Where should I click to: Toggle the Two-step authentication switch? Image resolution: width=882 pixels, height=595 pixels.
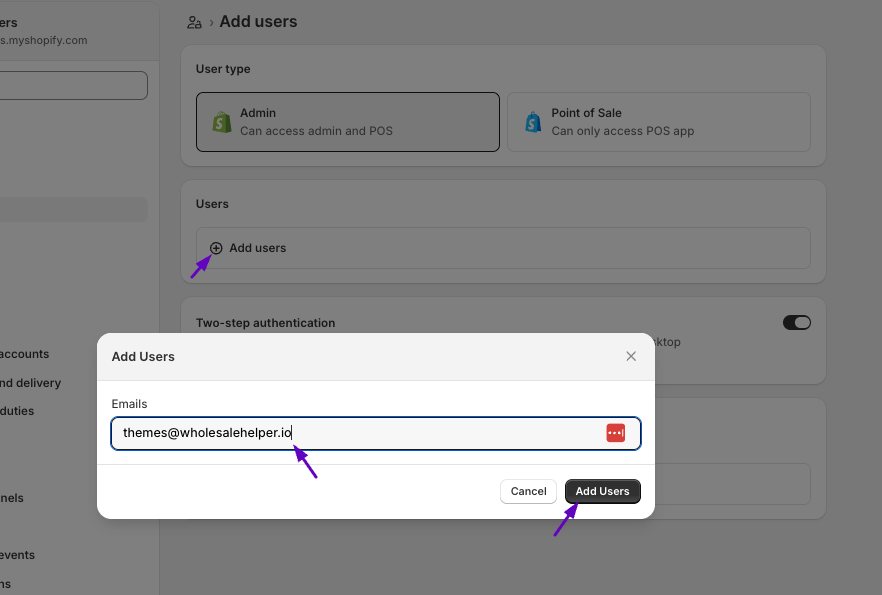pos(796,323)
